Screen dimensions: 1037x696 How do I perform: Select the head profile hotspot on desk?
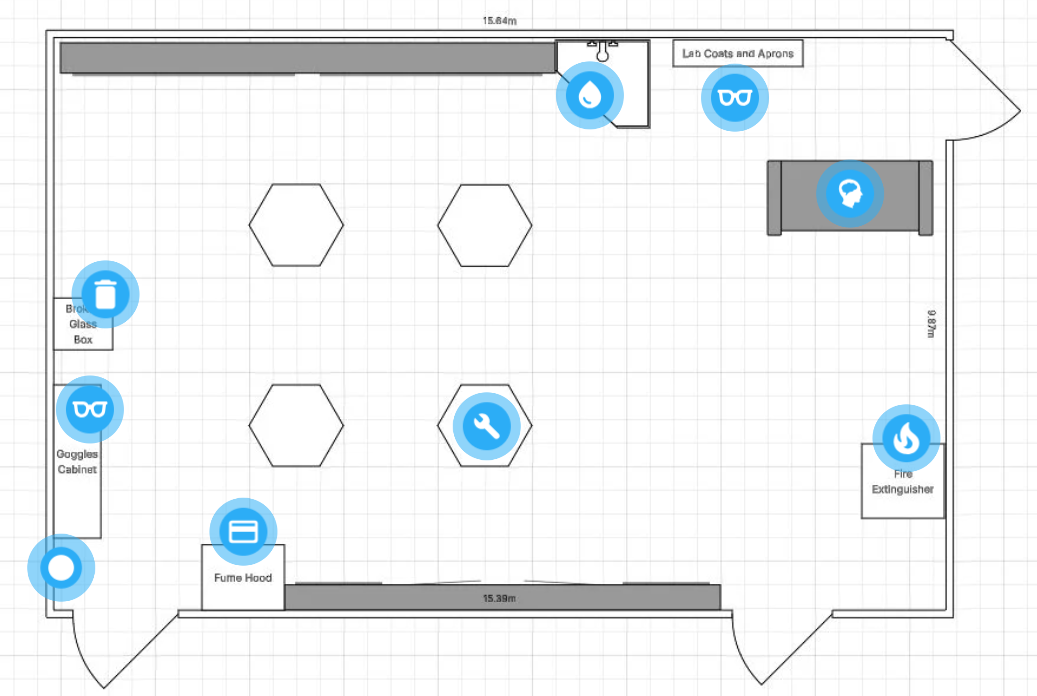(x=850, y=194)
